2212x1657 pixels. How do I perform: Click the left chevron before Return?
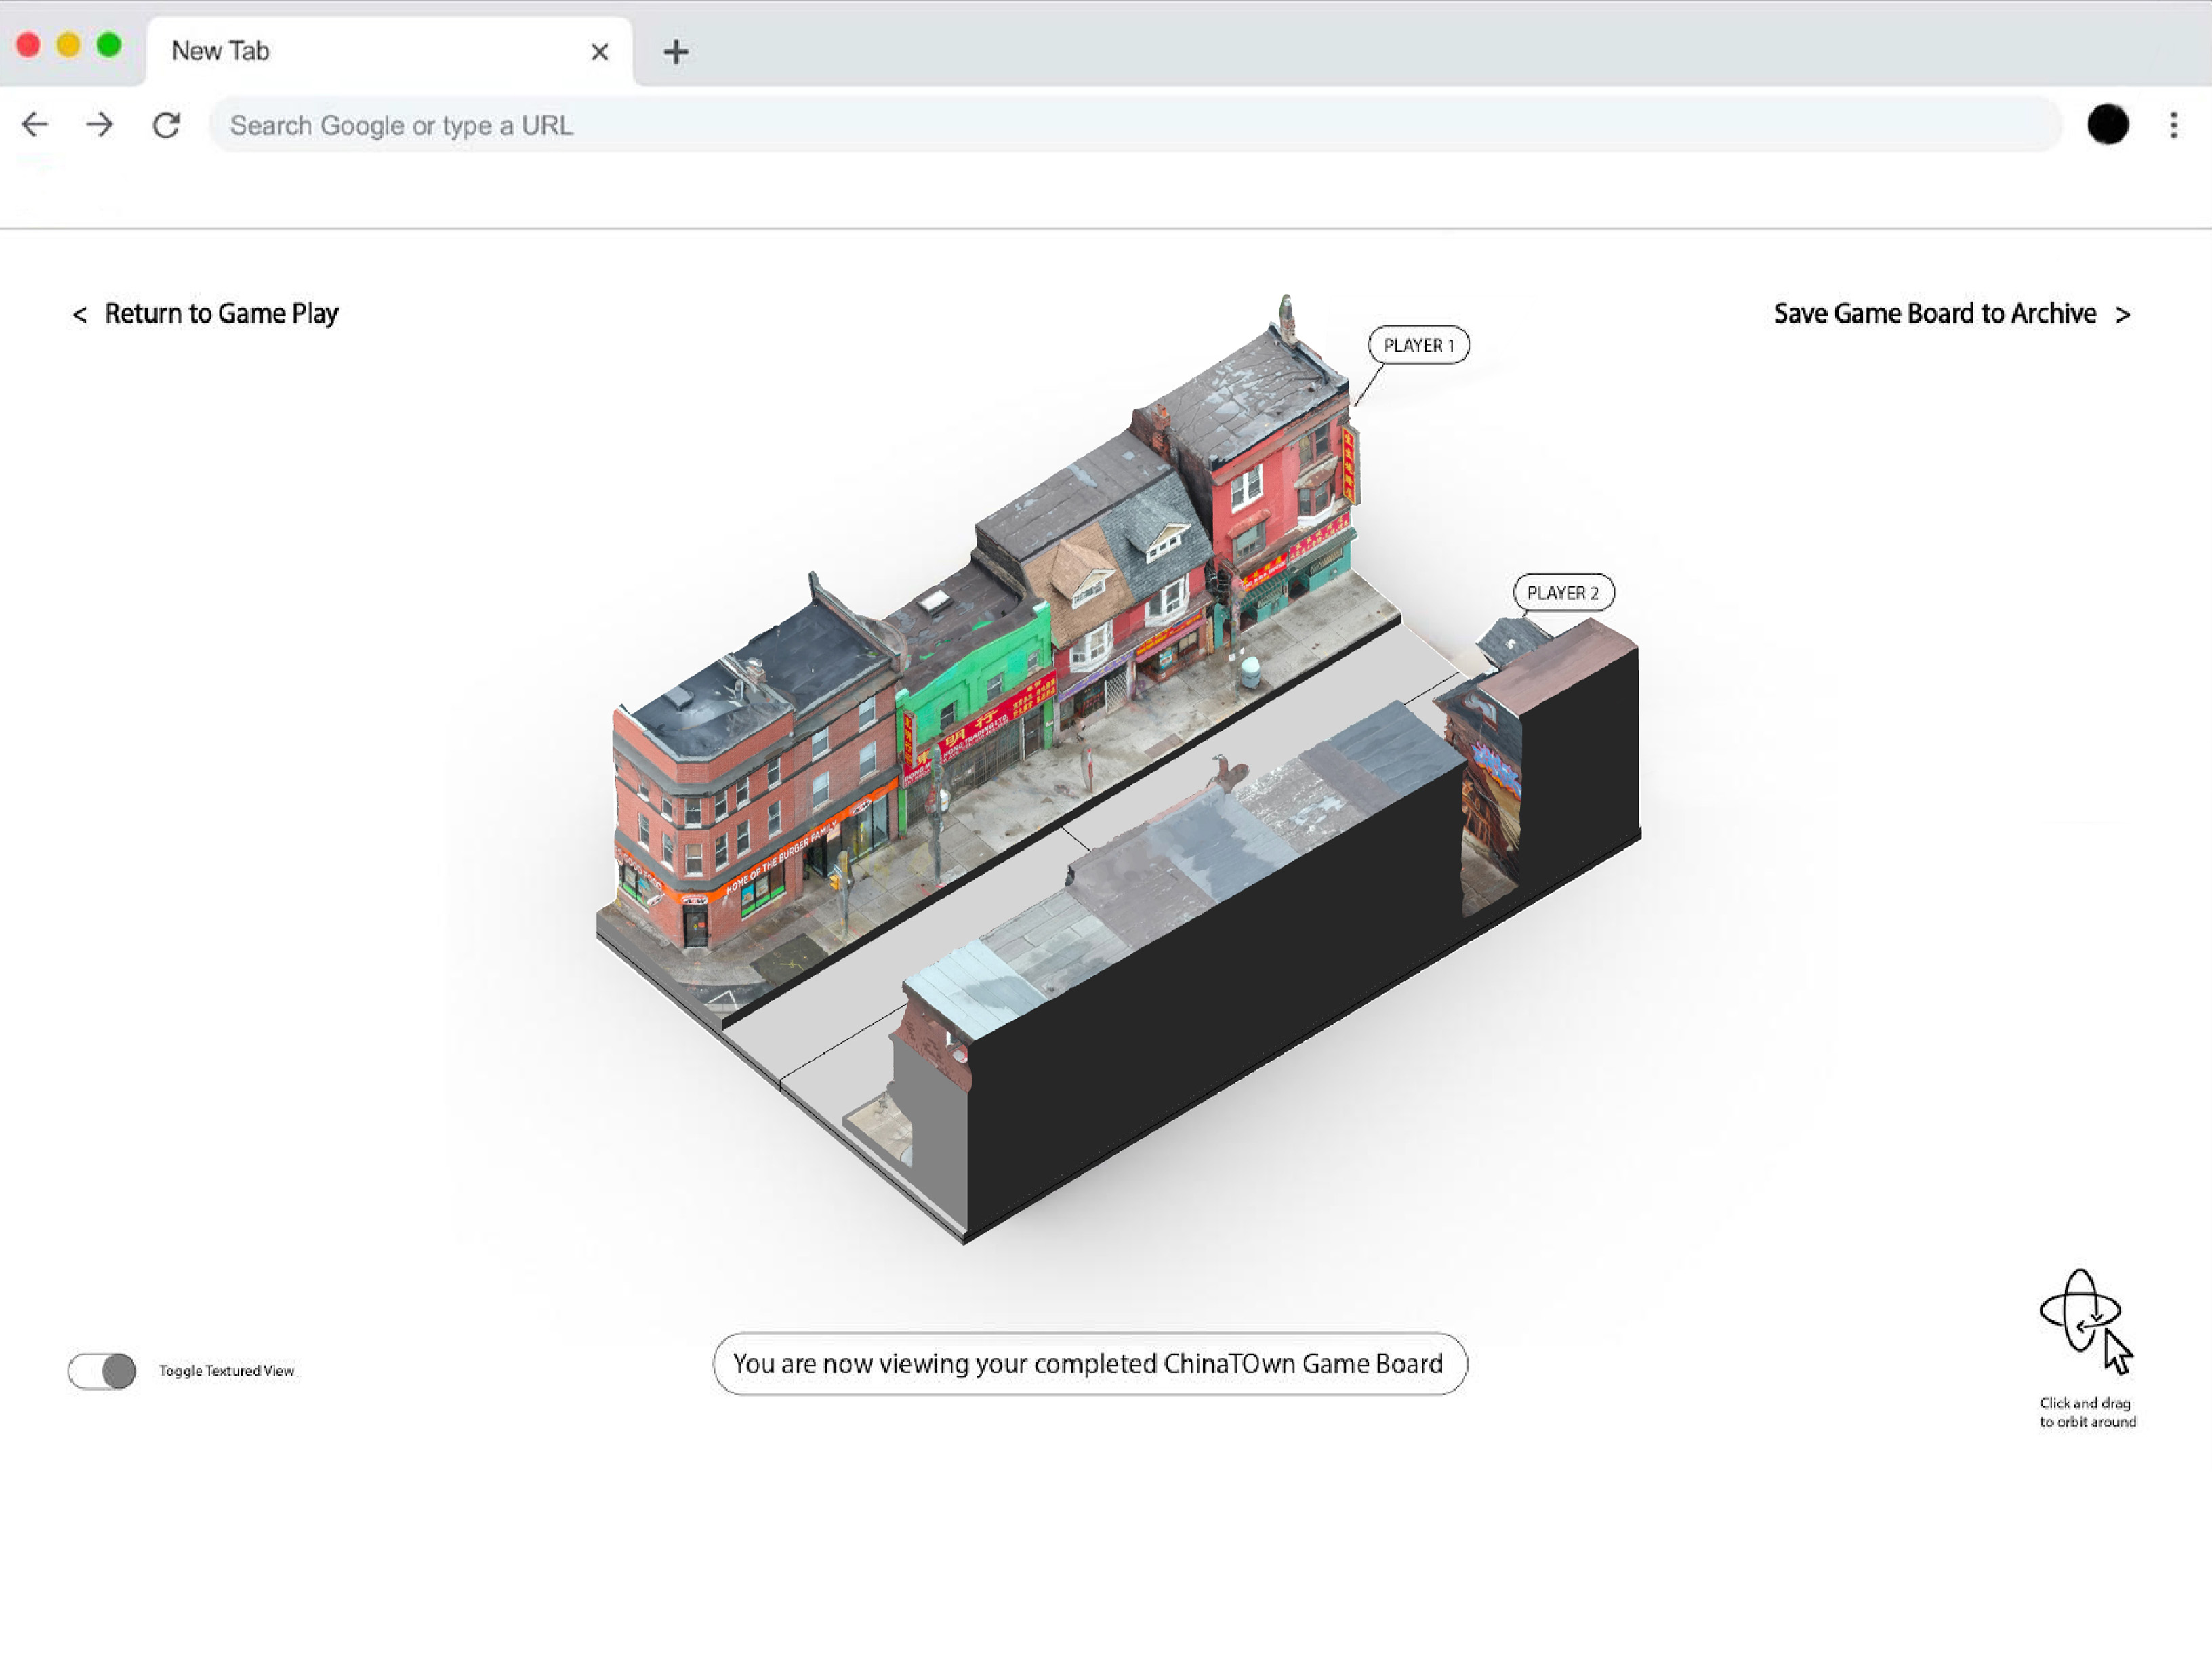pos(80,315)
